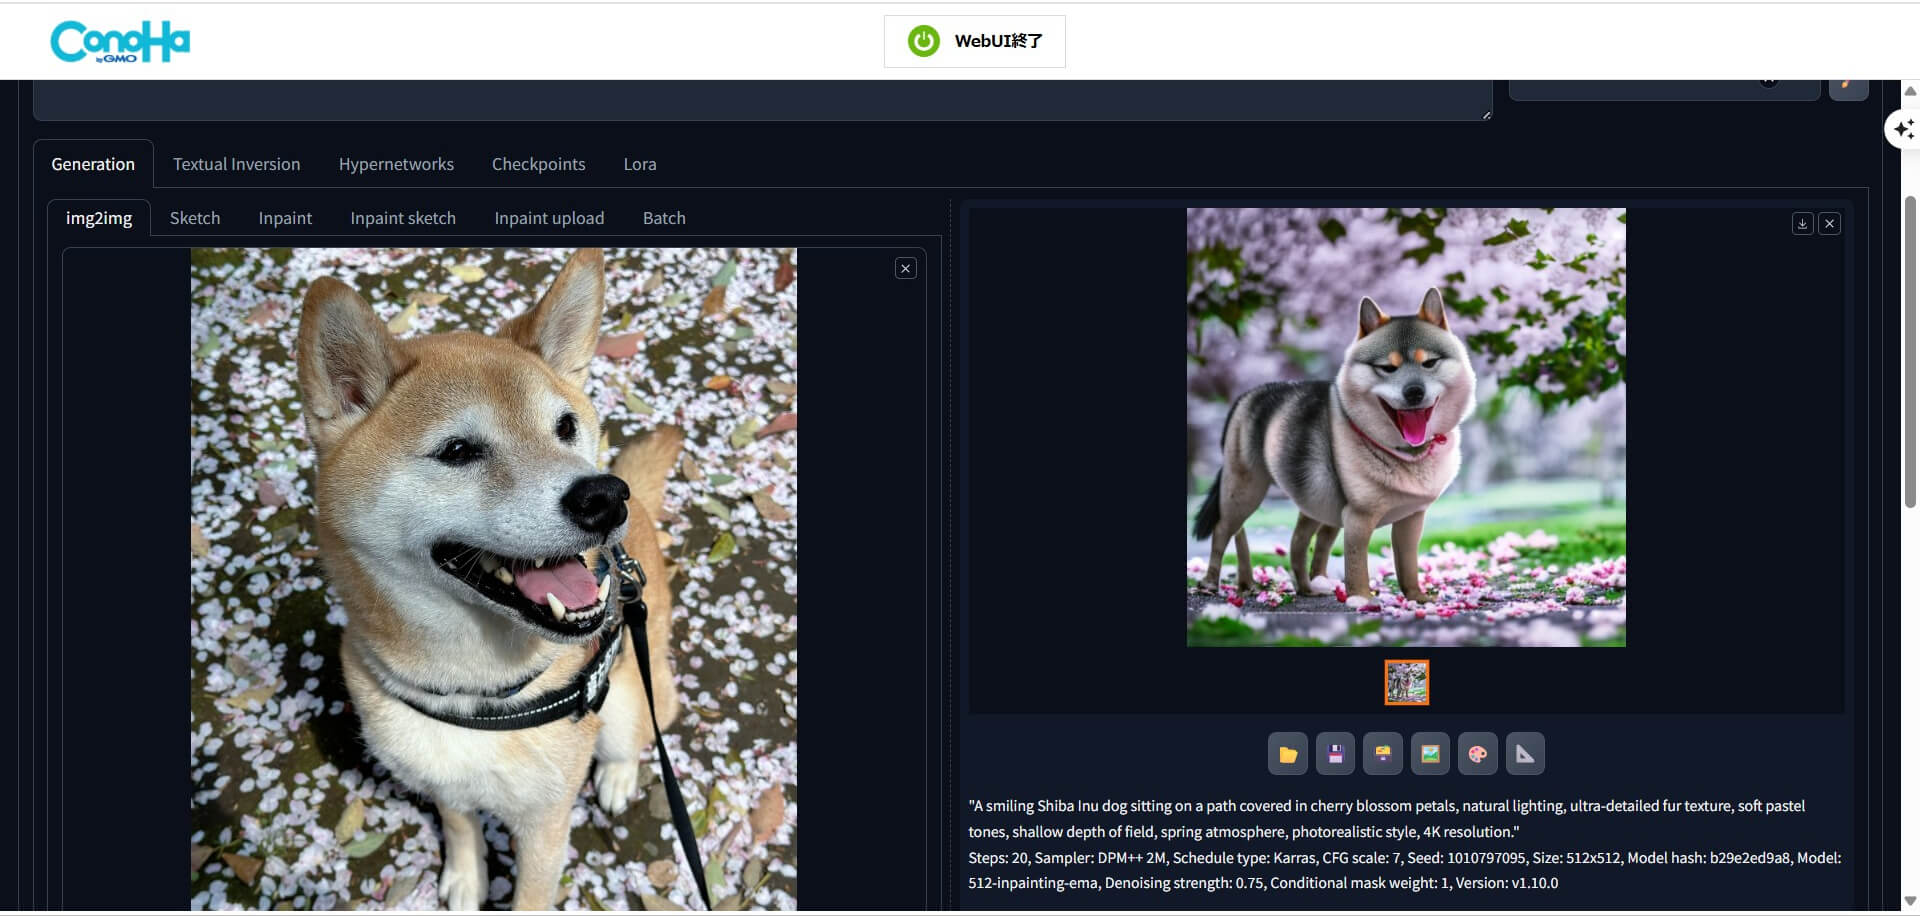Open the Textual Inversion tab
The width and height of the screenshot is (1920, 916).
point(236,164)
